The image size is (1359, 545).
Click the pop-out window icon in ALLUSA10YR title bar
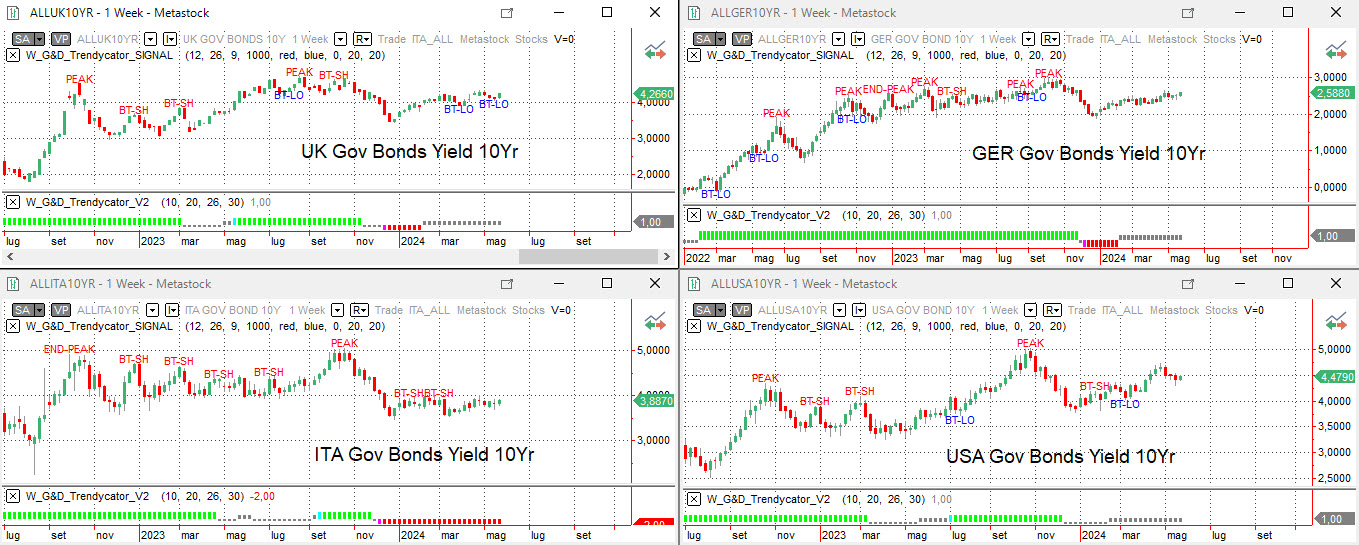click(1188, 284)
